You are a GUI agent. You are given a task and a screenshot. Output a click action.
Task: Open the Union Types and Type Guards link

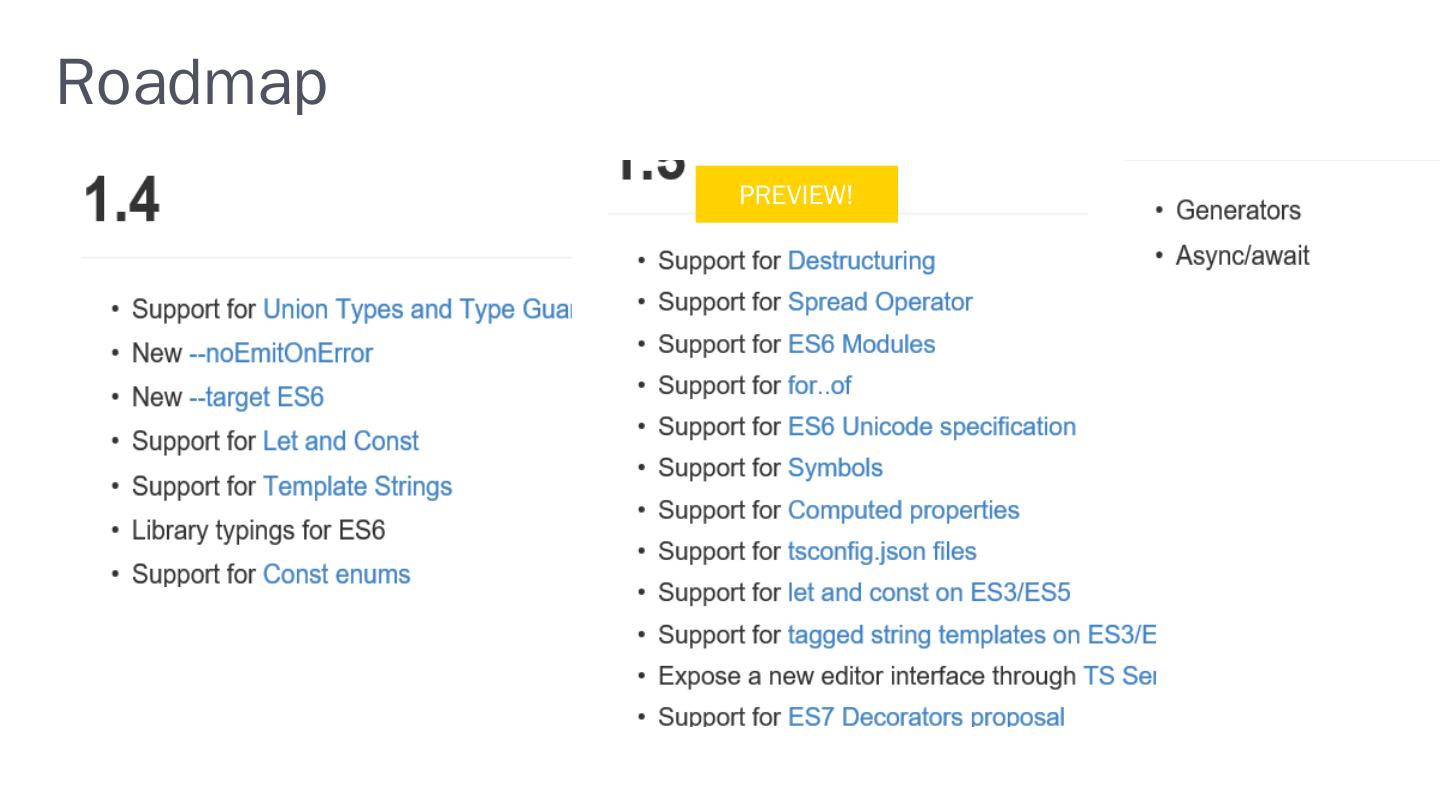pyautogui.click(x=416, y=310)
